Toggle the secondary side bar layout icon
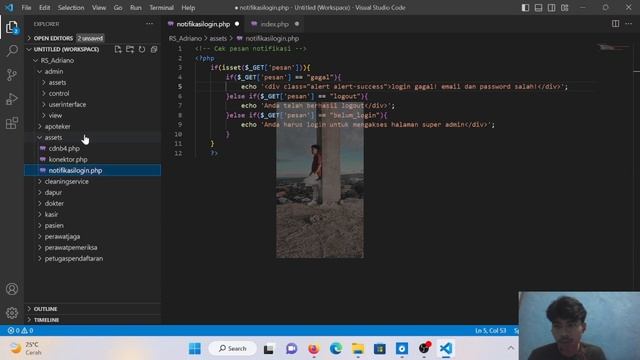Viewport: 640px width, 360px height. [x=551, y=8]
